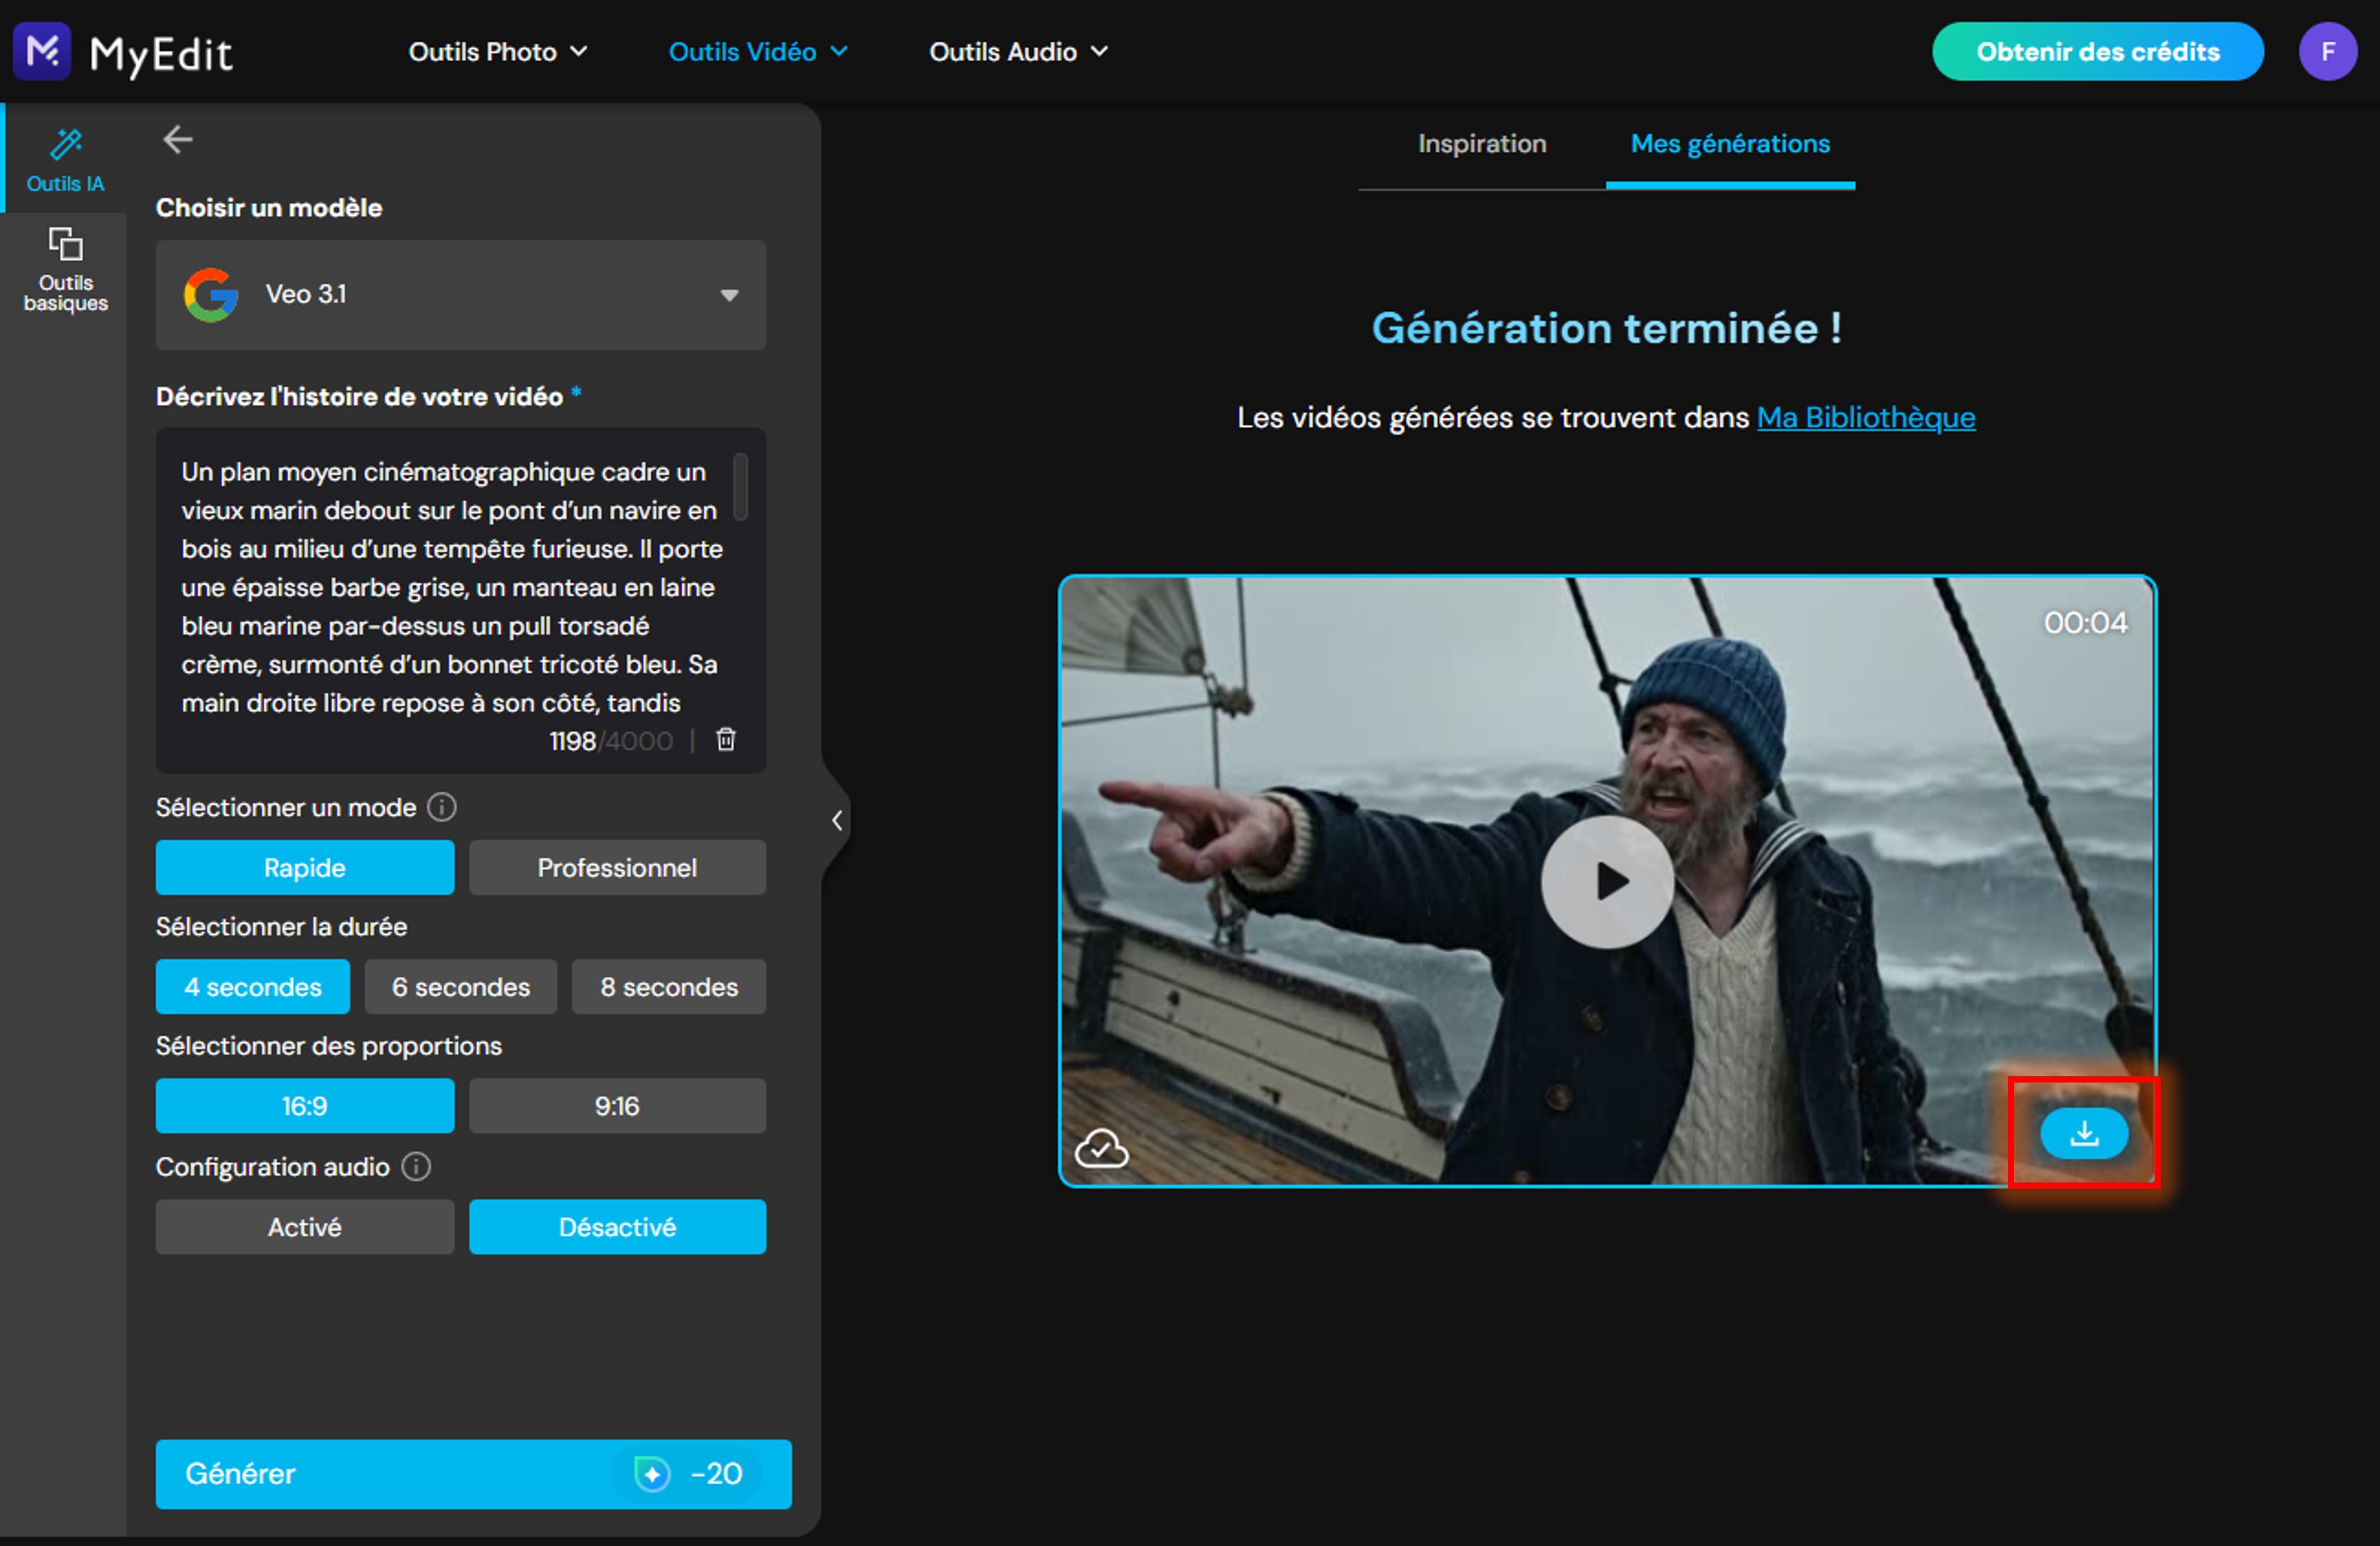The height and width of the screenshot is (1546, 2380).
Task: Delete prompt text with trash icon
Action: (x=726, y=740)
